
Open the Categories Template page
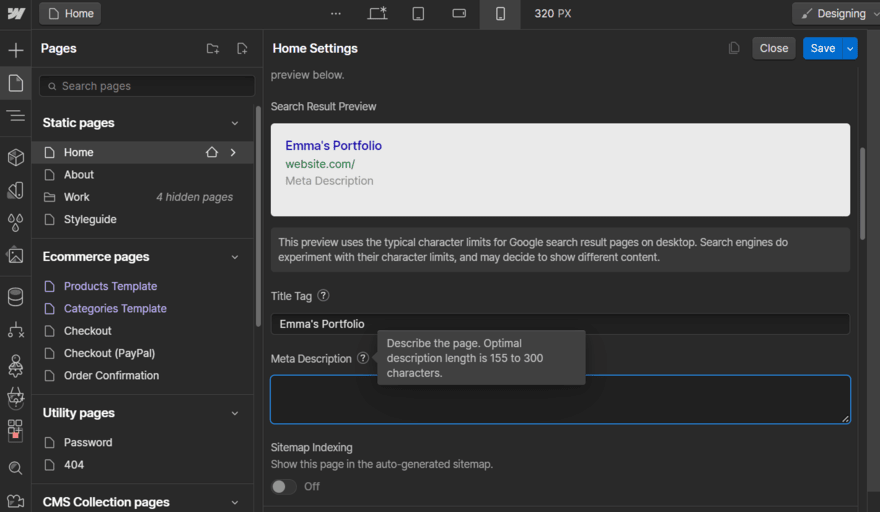(115, 309)
